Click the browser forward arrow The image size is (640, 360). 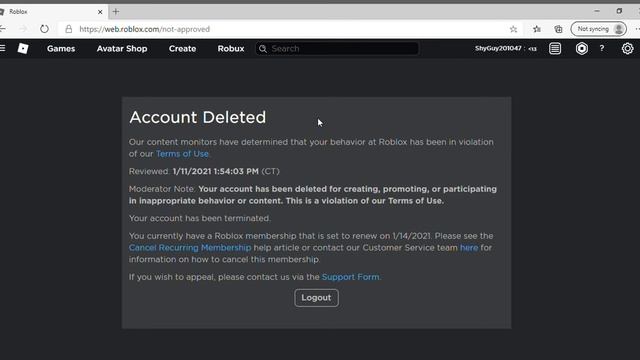pyautogui.click(x=23, y=29)
